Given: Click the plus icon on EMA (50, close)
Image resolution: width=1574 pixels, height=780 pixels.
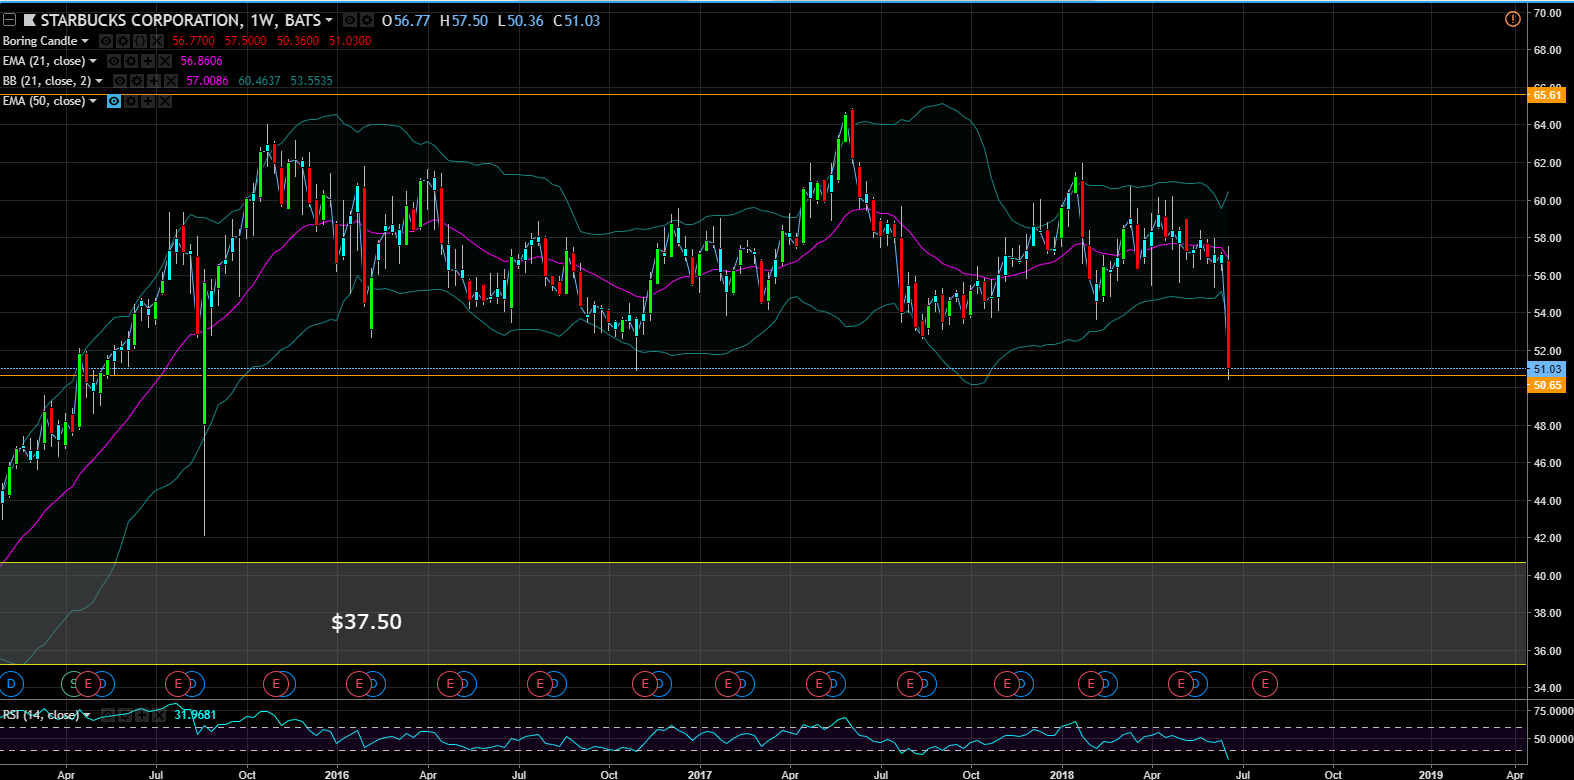Looking at the screenshot, I should 148,101.
